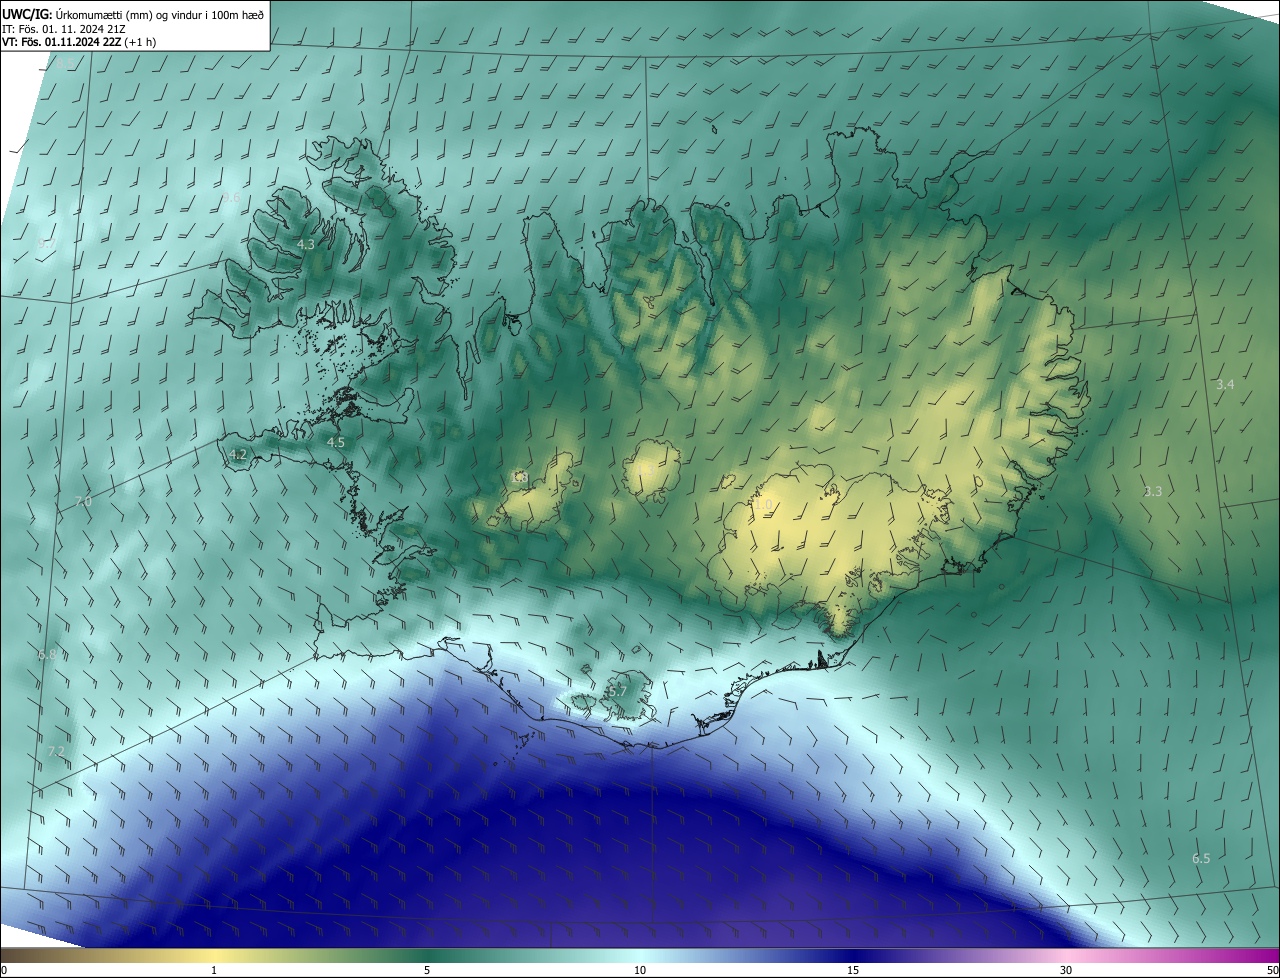
Task: Click the 1.0 value on the Vatnajökull glacier
Action: (764, 505)
